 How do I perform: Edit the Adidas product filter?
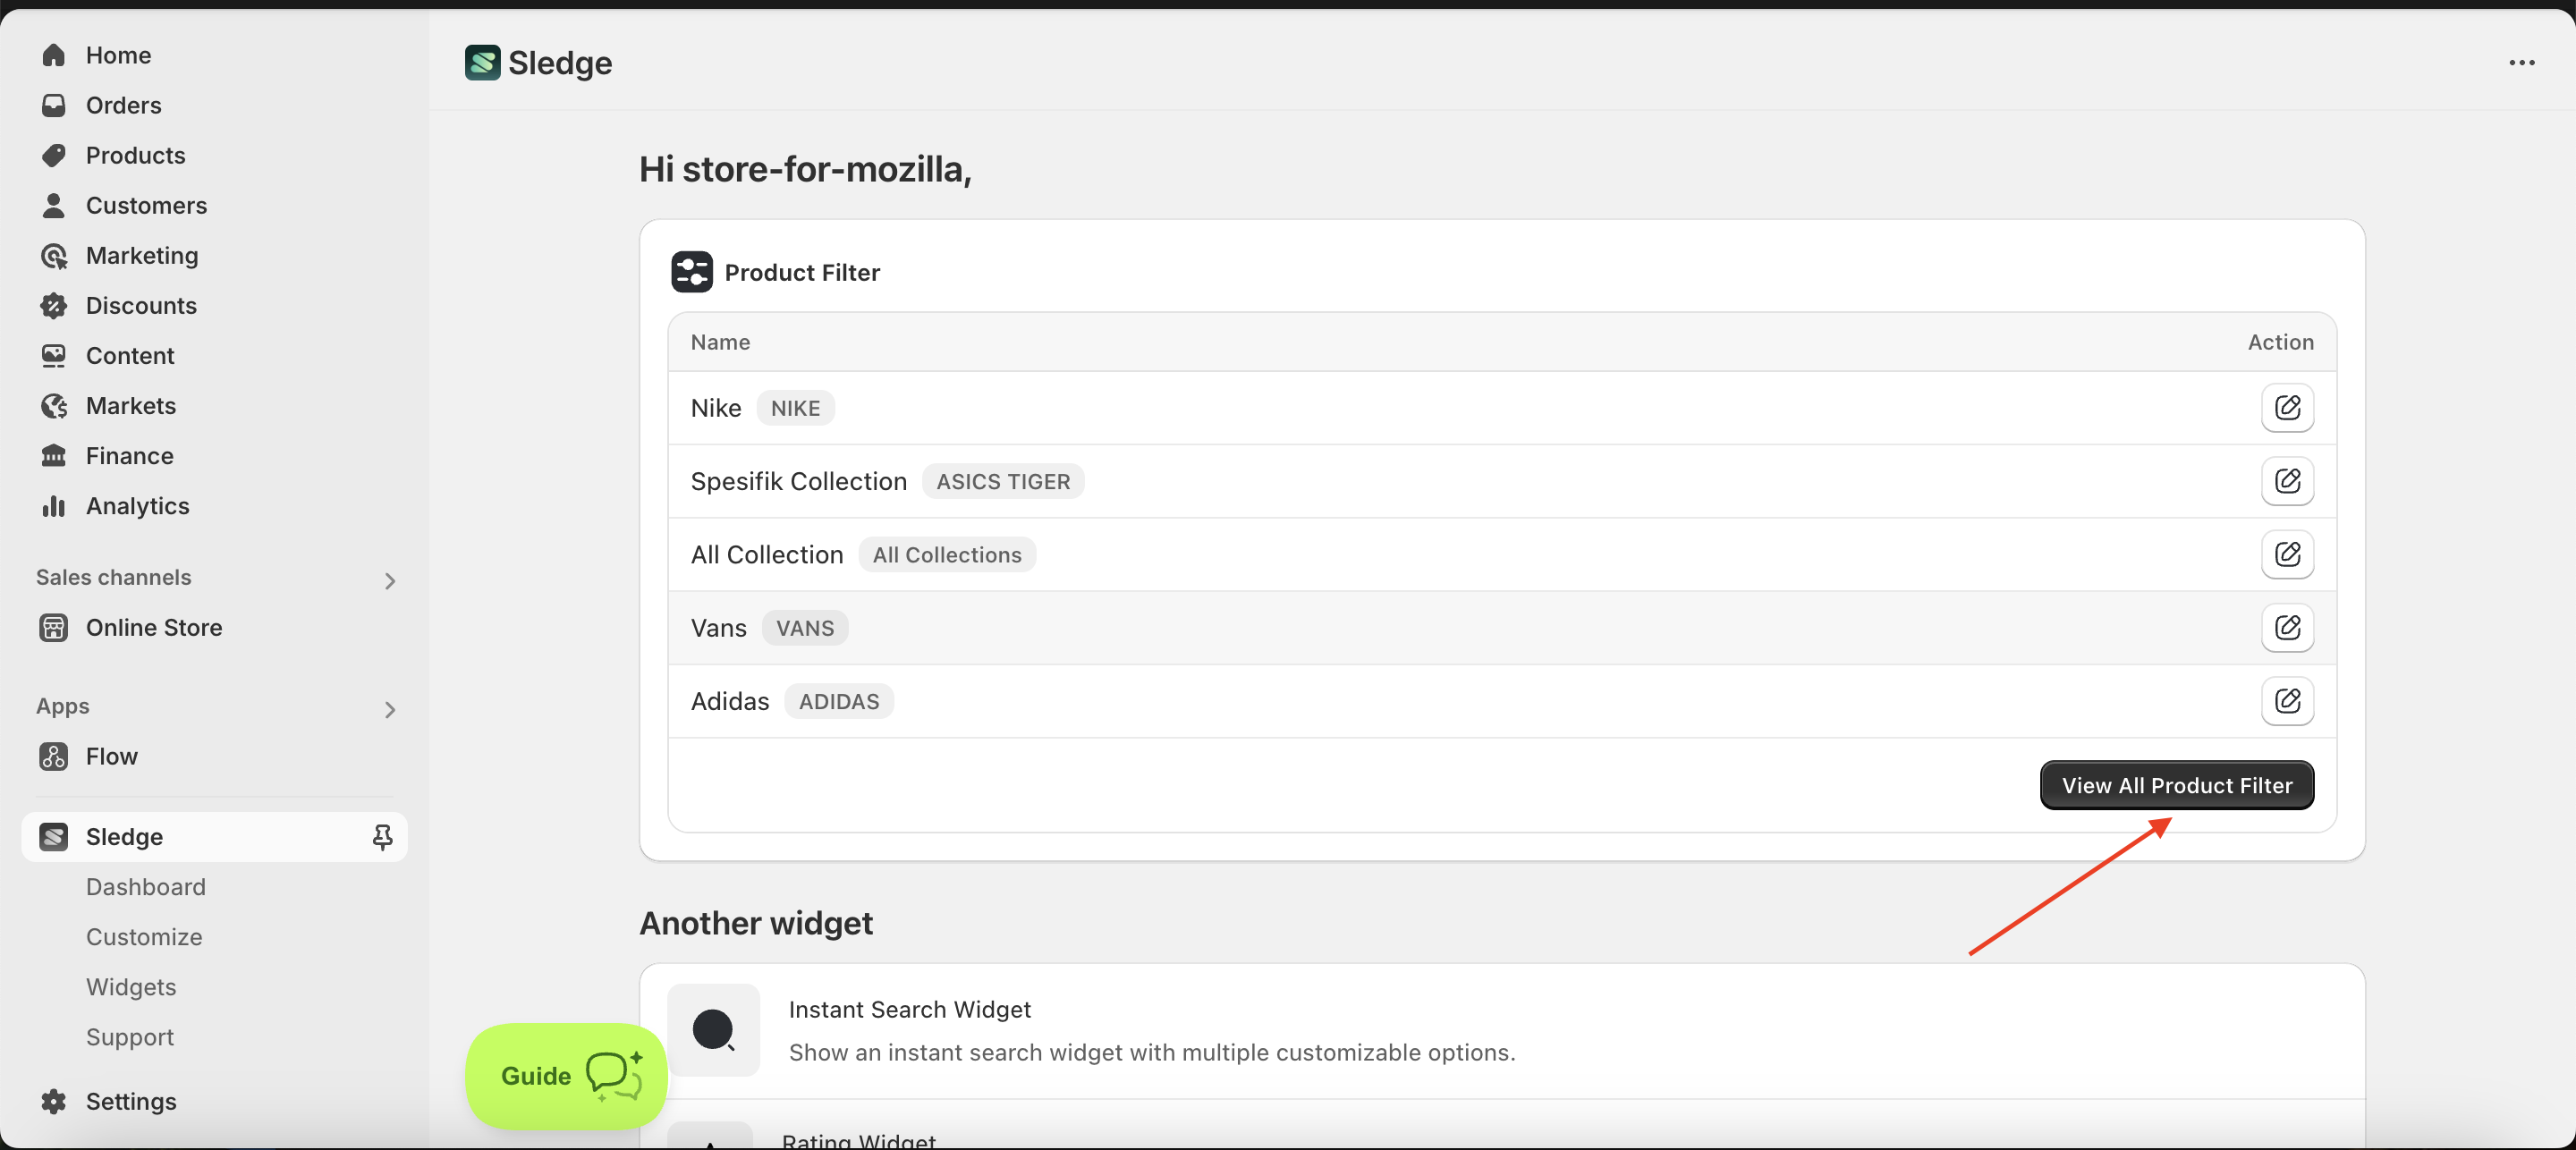pyautogui.click(x=2287, y=701)
